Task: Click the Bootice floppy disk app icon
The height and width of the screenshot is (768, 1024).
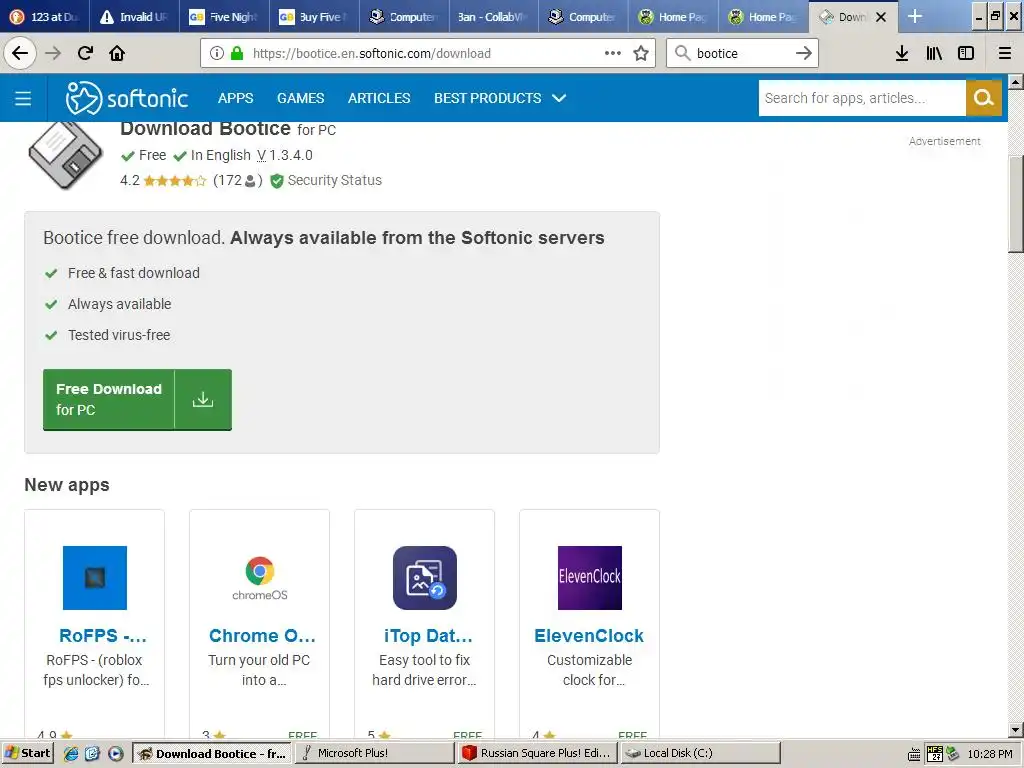Action: [x=65, y=155]
